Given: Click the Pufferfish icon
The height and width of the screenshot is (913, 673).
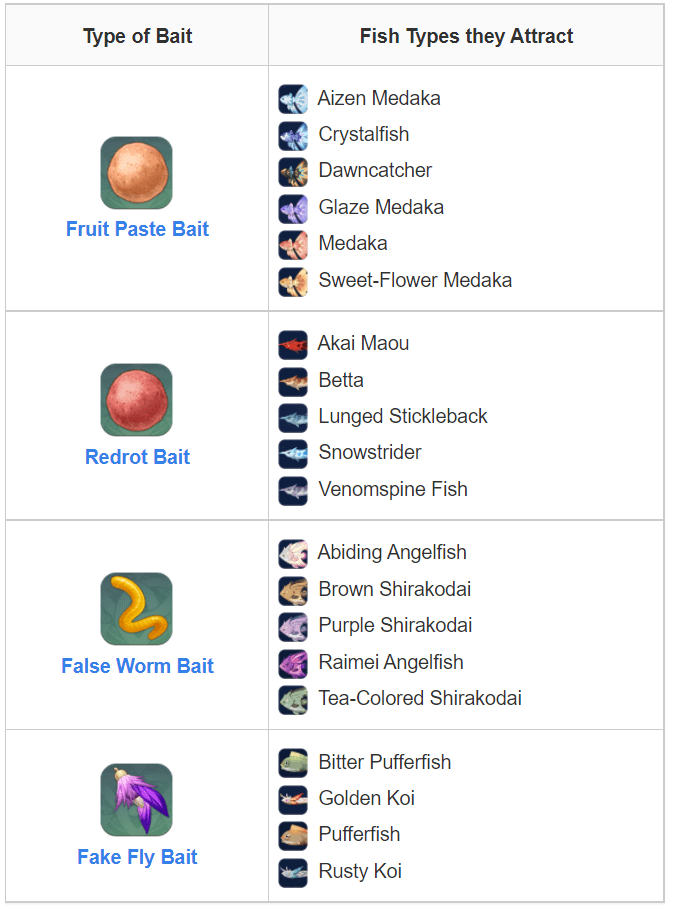Looking at the screenshot, I should click(293, 835).
